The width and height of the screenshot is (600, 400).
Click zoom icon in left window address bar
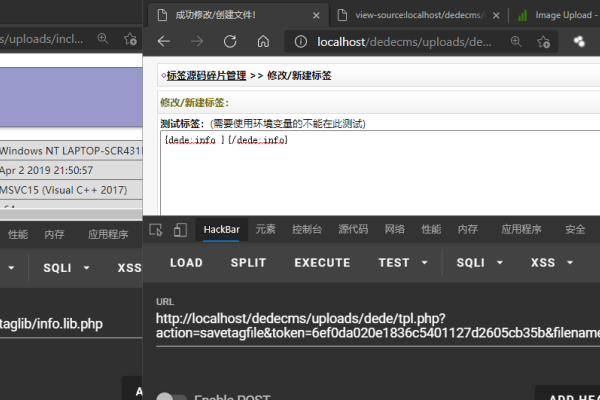[x=102, y=38]
